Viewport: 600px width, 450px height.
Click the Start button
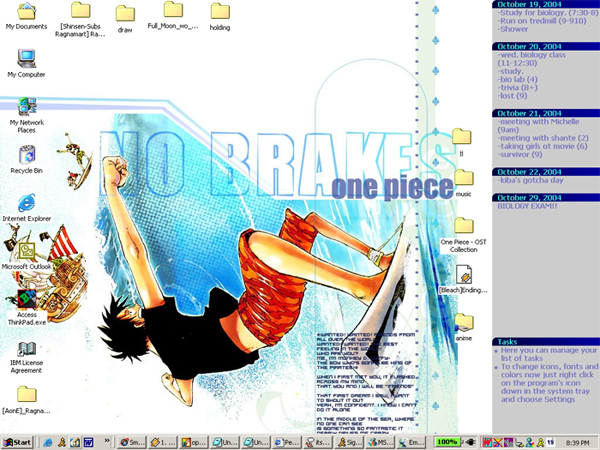click(18, 442)
